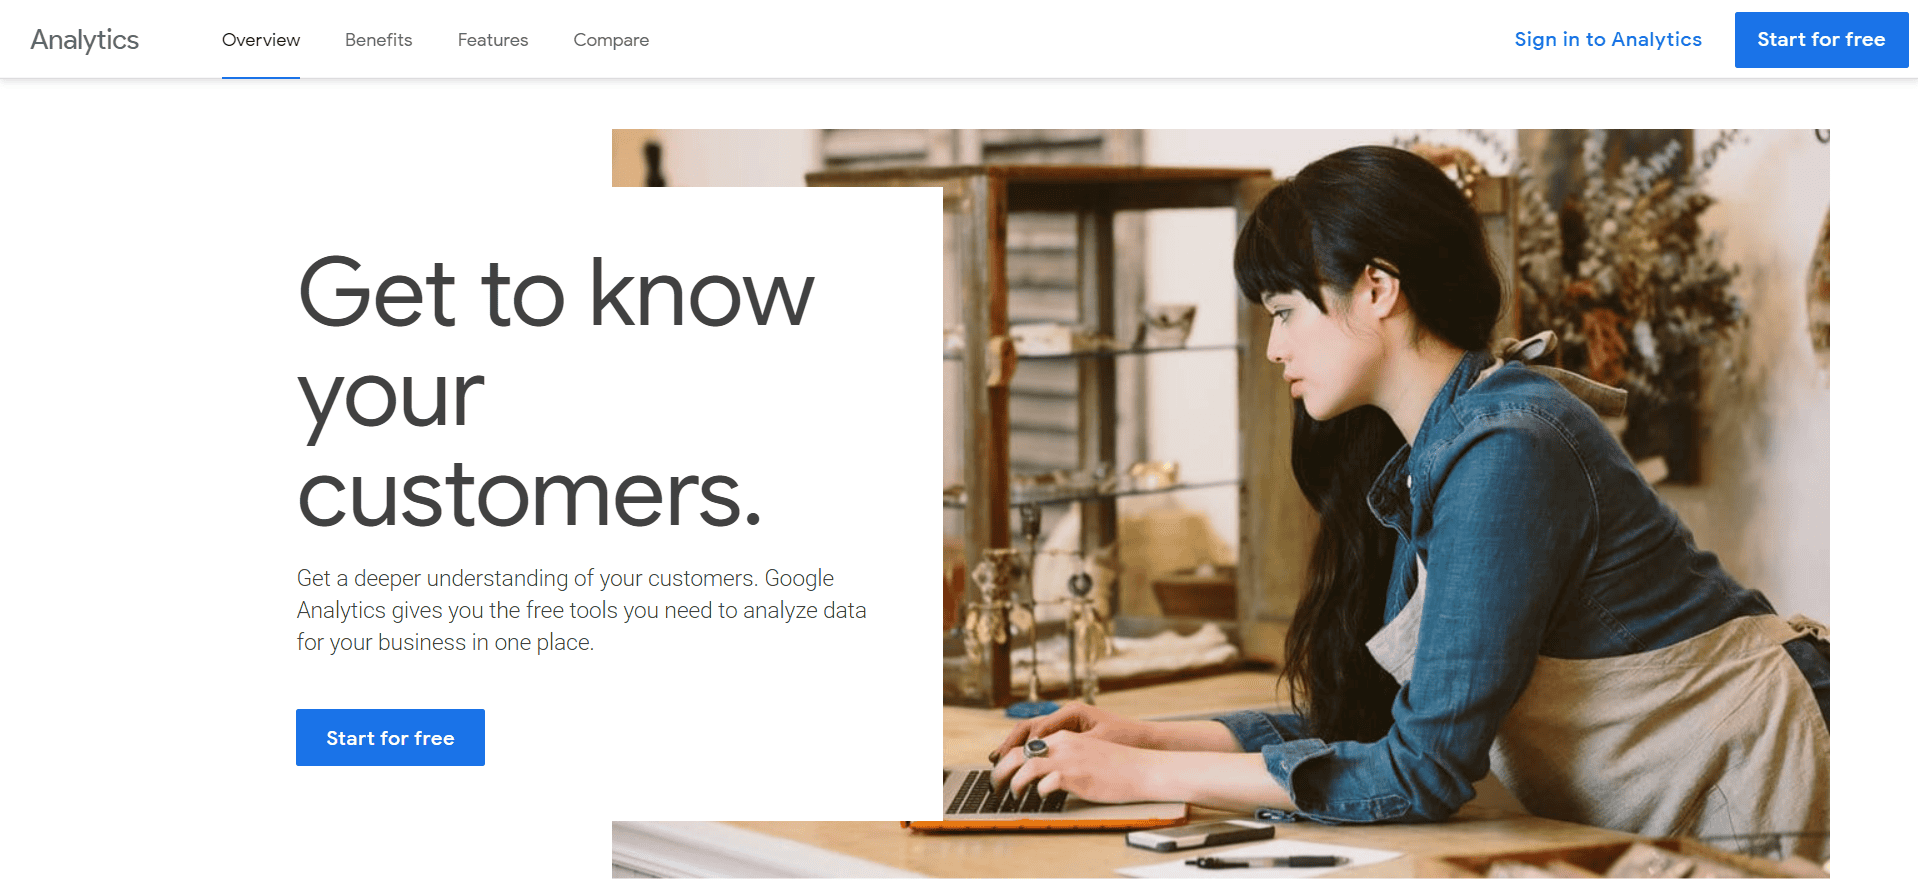Click the blue underline beneath Overview

pyautogui.click(x=261, y=77)
